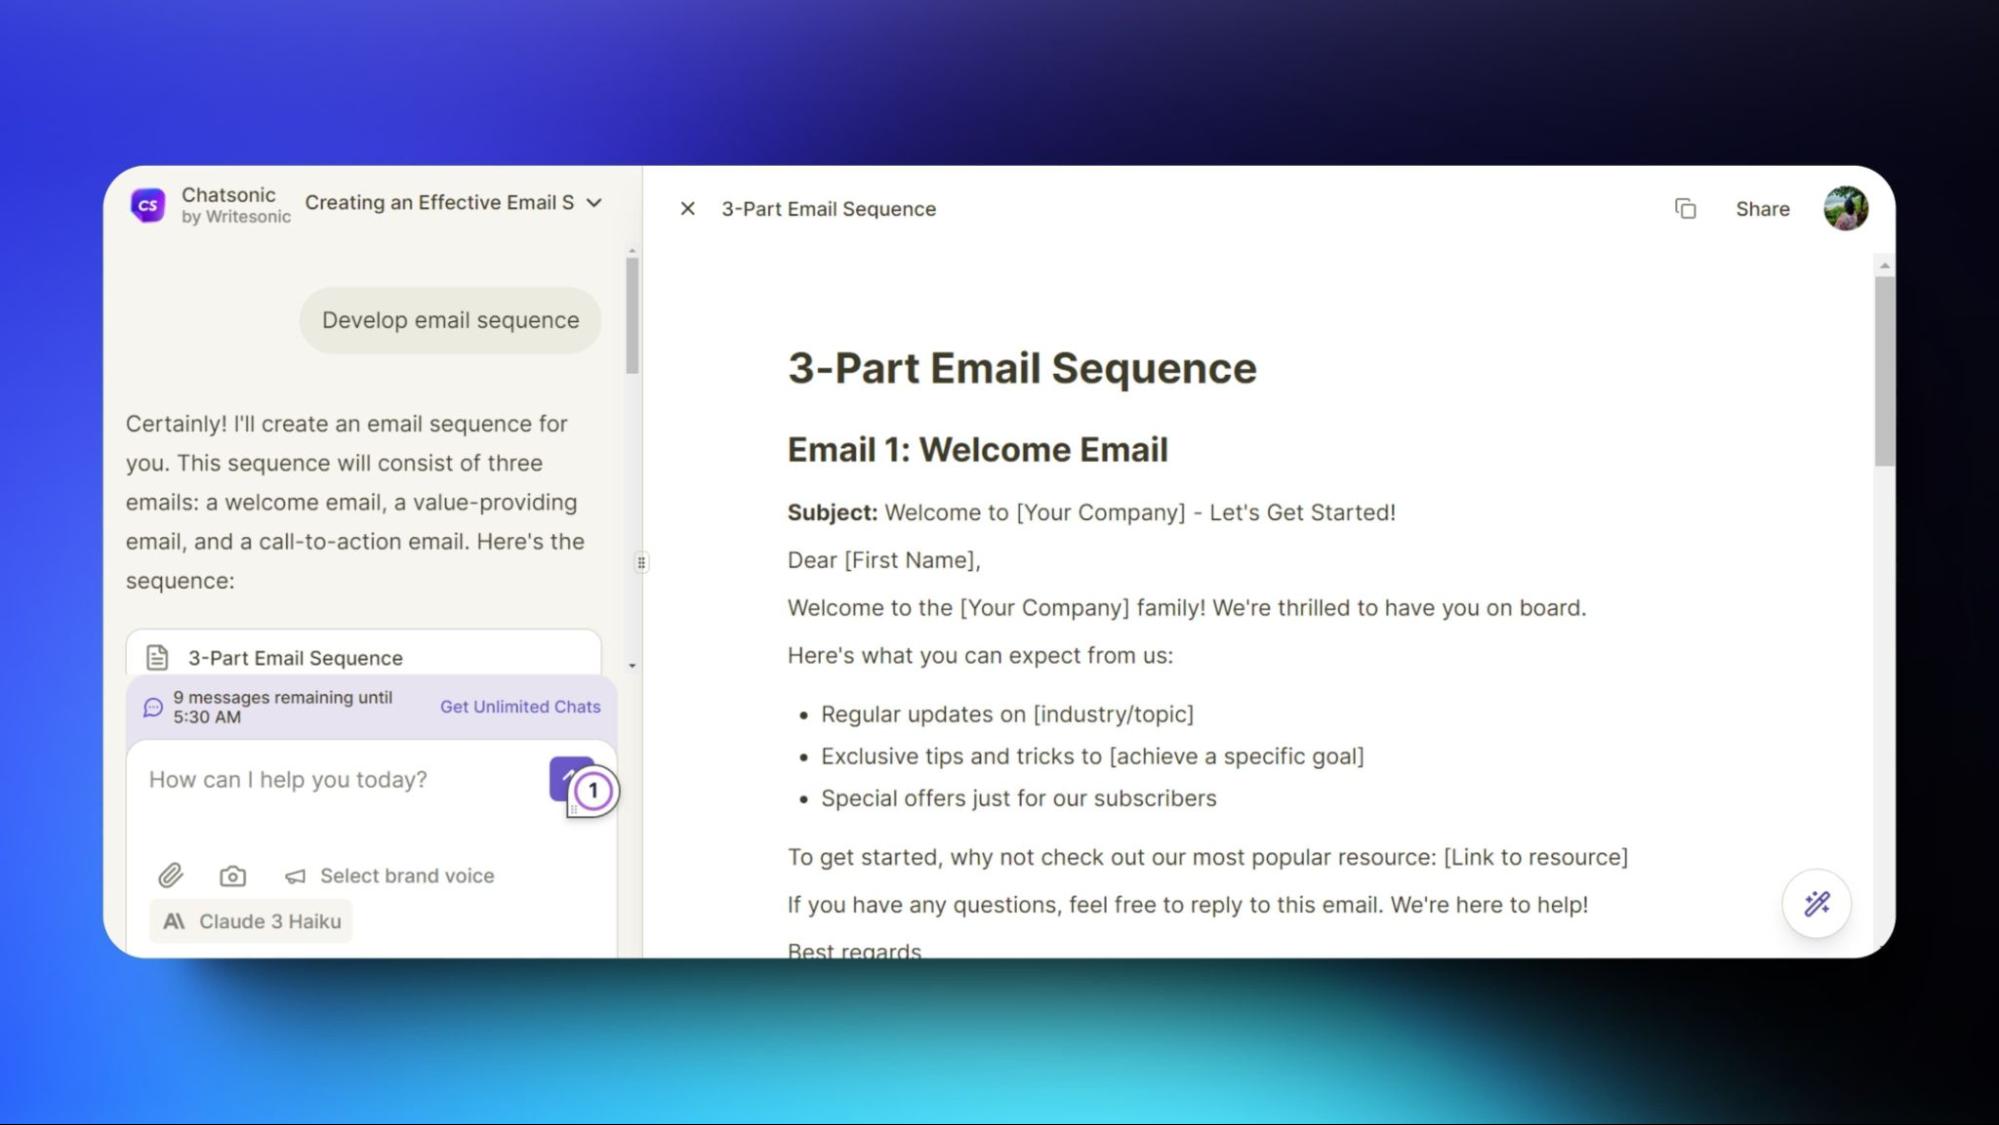Select the magic wand/edit icon bottom right
Image resolution: width=1999 pixels, height=1125 pixels.
(1816, 902)
